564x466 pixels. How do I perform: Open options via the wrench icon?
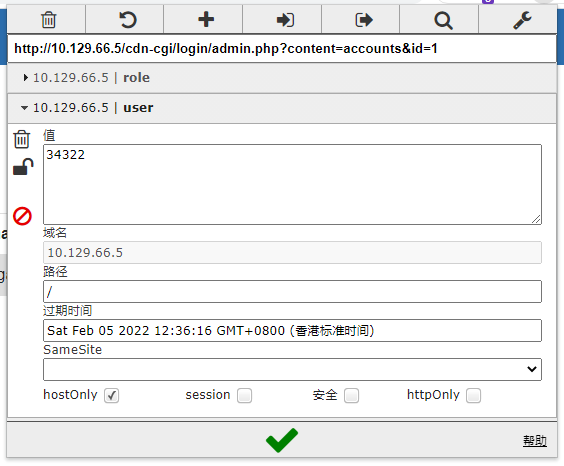pyautogui.click(x=522, y=20)
